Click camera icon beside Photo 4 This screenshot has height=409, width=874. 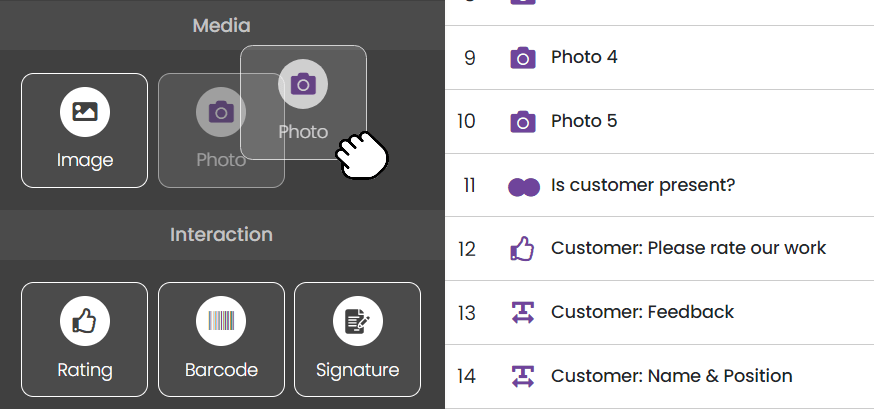pos(522,58)
